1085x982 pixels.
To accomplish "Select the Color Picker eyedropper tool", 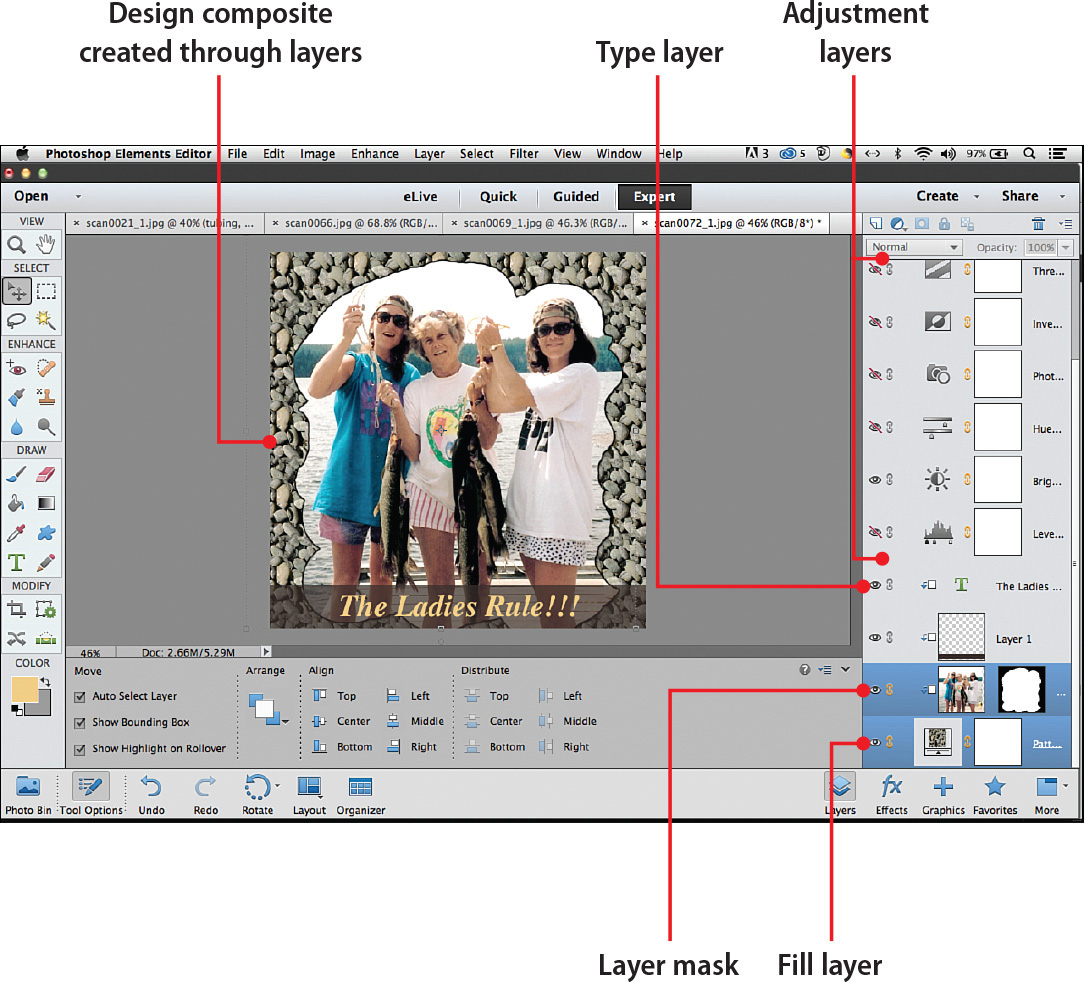I will [17, 533].
